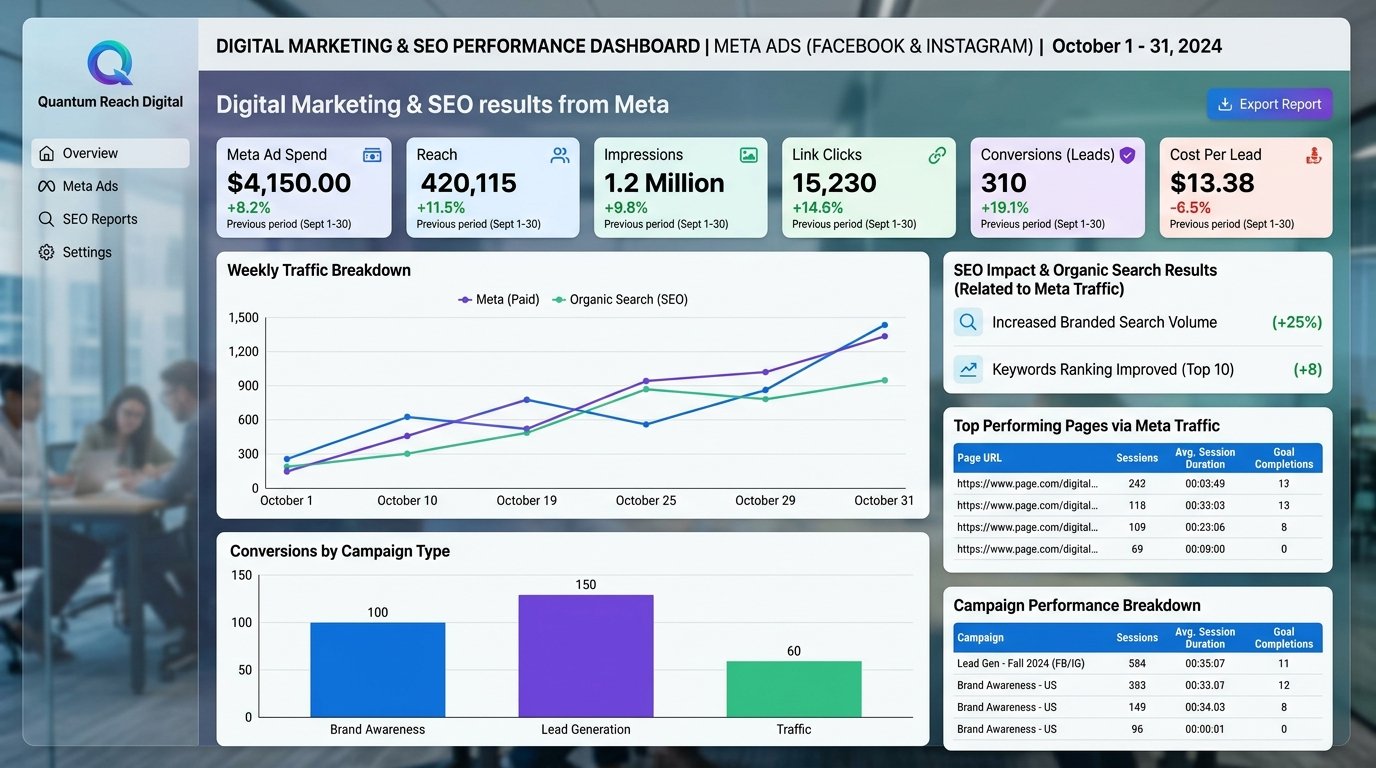Click the 00:03:49 session duration cell

click(1205, 484)
